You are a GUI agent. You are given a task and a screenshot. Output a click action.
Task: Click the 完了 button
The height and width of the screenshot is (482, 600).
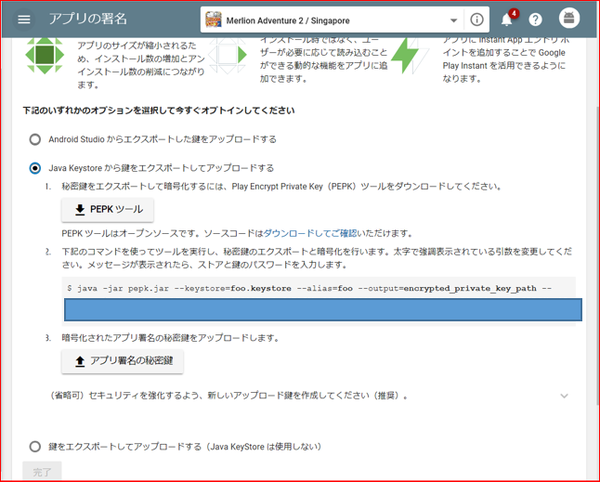[x=42, y=472]
